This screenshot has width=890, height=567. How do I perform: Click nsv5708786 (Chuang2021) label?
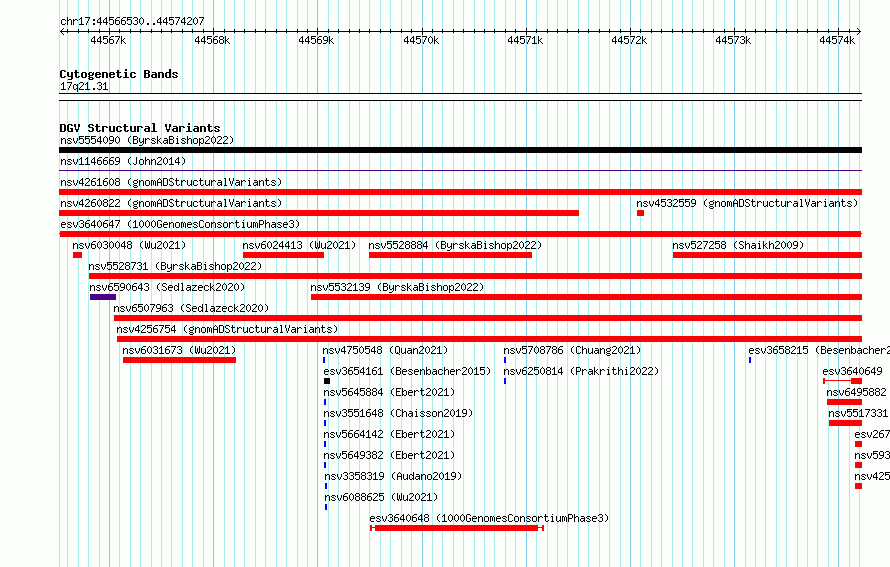[572, 350]
